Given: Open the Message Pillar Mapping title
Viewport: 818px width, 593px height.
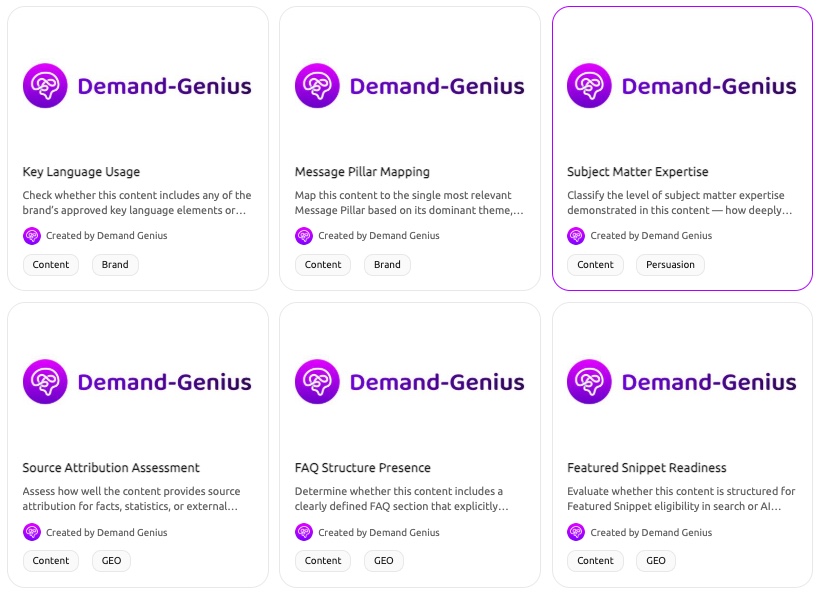Looking at the screenshot, I should click(x=362, y=172).
